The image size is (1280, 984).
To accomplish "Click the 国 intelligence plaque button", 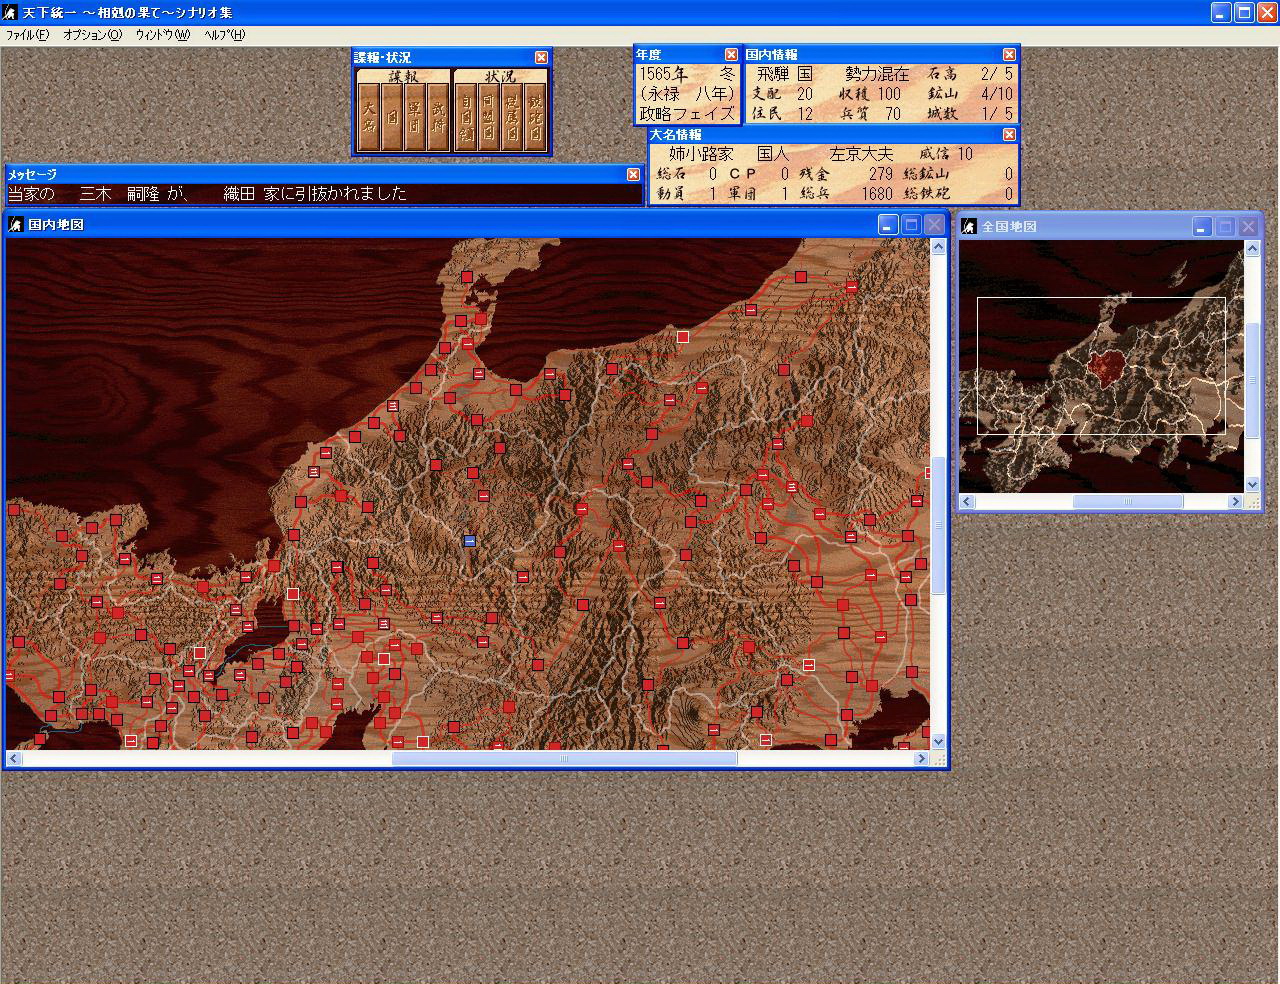I will 391,117.
